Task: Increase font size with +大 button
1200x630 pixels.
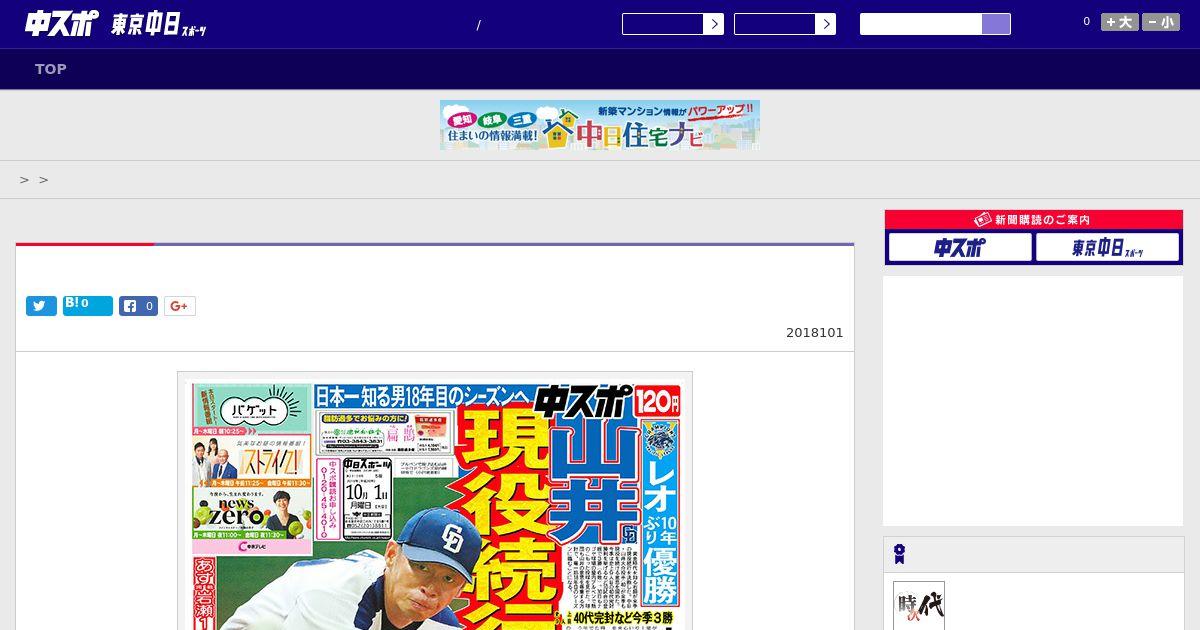Action: pos(1119,22)
